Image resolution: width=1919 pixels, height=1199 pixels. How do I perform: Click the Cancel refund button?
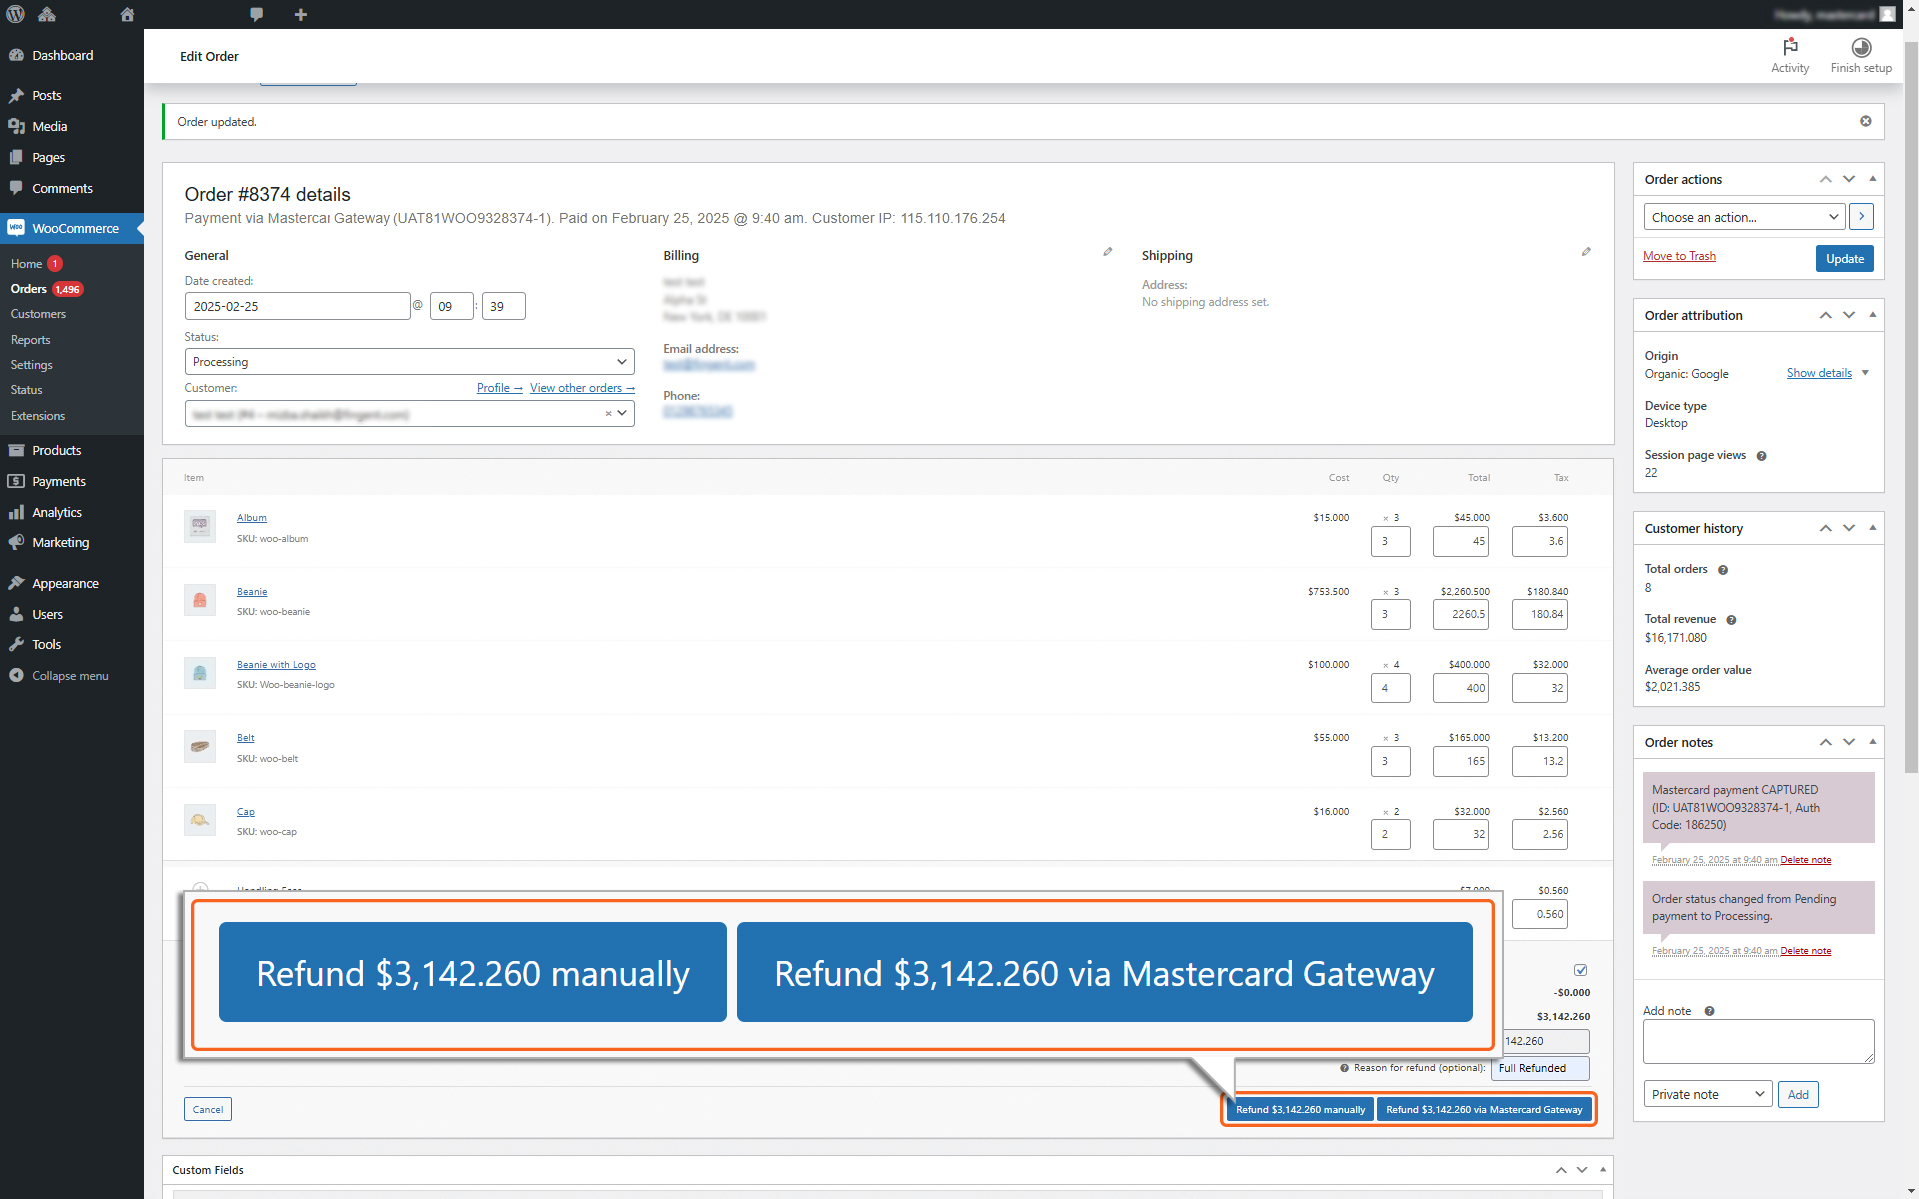tap(208, 1109)
